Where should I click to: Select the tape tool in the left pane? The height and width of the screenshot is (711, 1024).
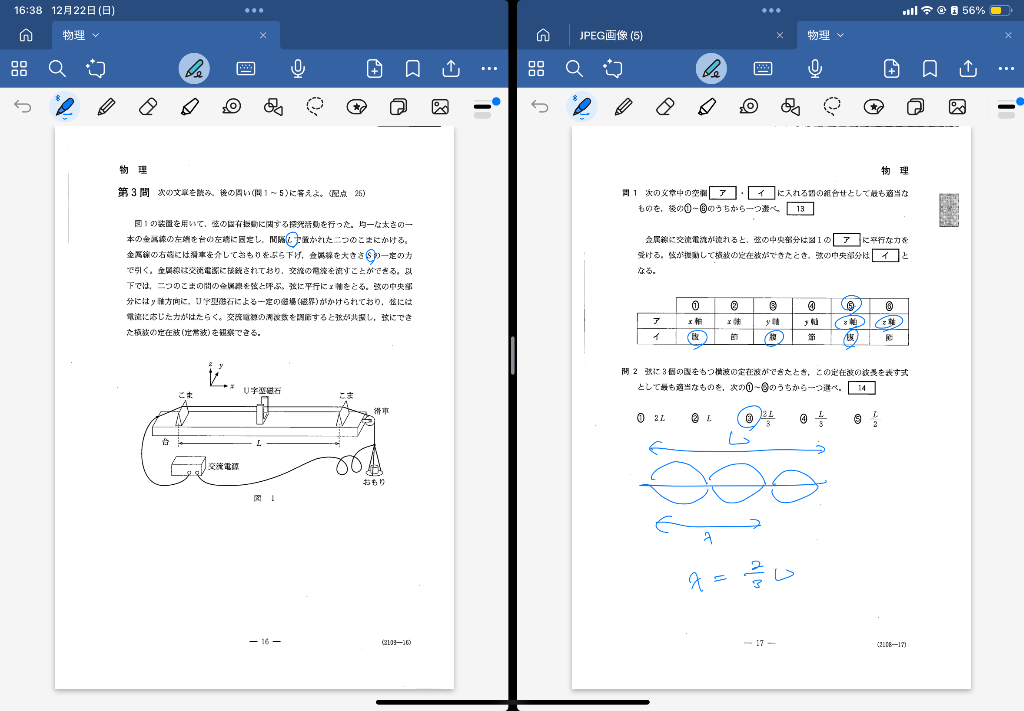coord(231,107)
